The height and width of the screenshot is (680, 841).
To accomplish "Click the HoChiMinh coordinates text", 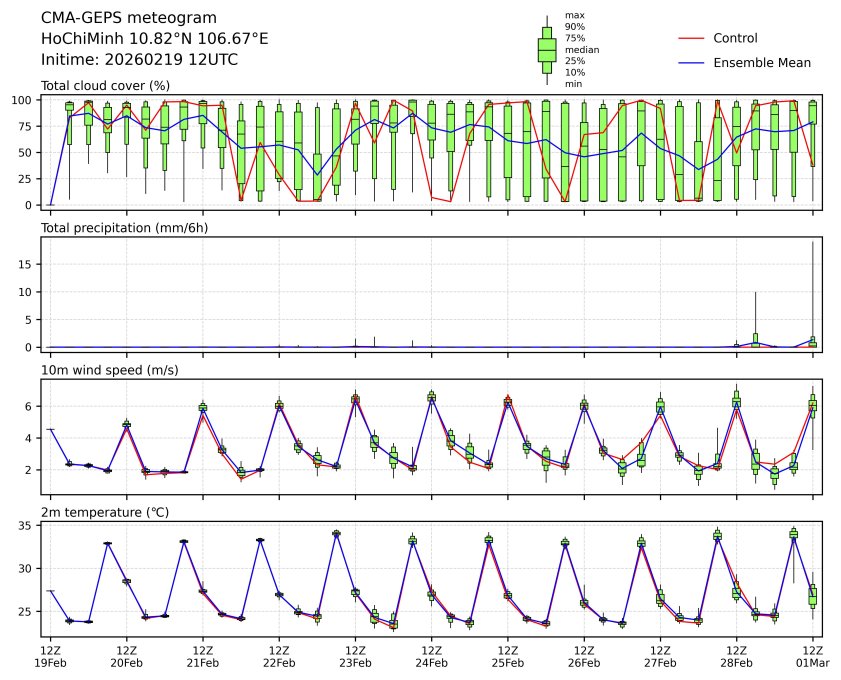I will [x=154, y=38].
